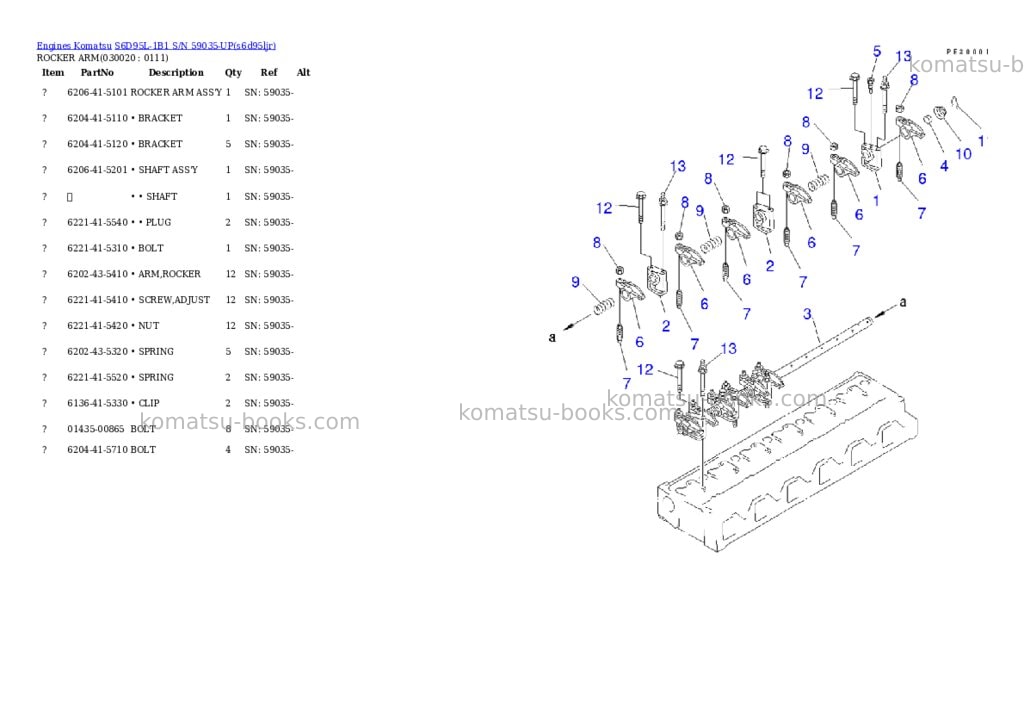Click the "• • PLUG" description
Viewport: 1024px width, 725px height.
[x=151, y=222]
